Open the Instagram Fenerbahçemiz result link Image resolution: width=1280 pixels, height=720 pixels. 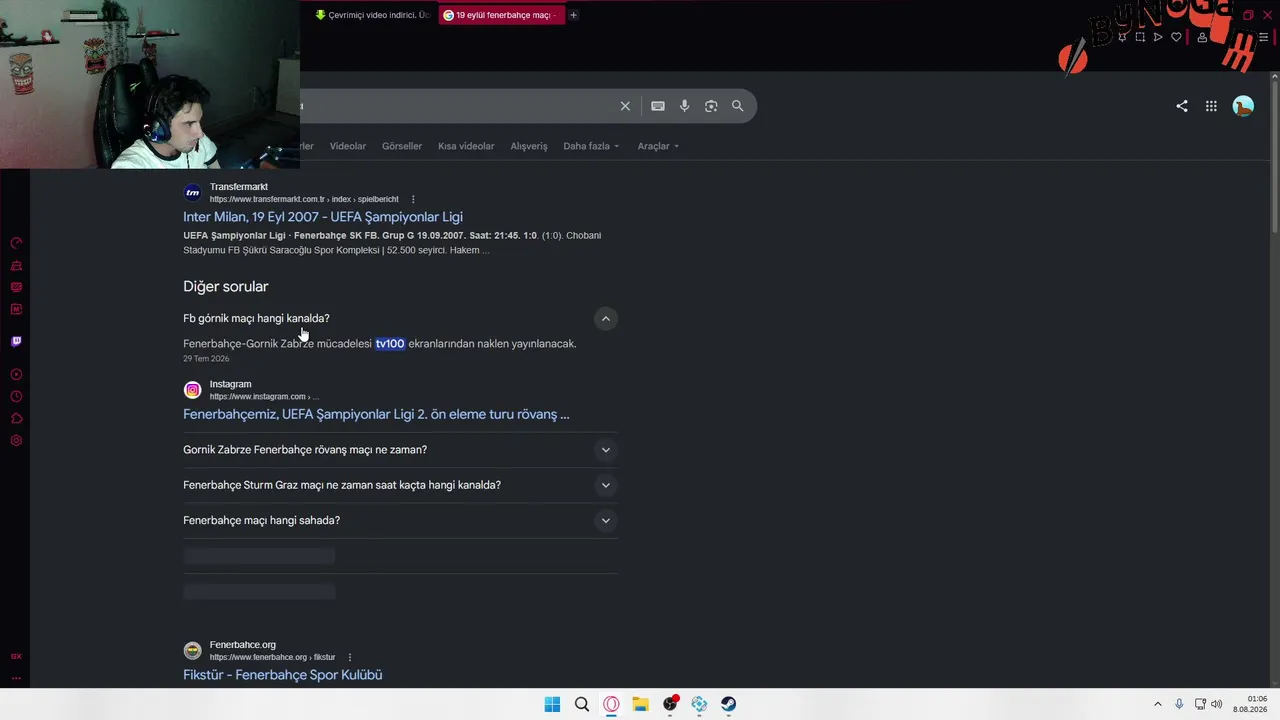[x=376, y=414]
